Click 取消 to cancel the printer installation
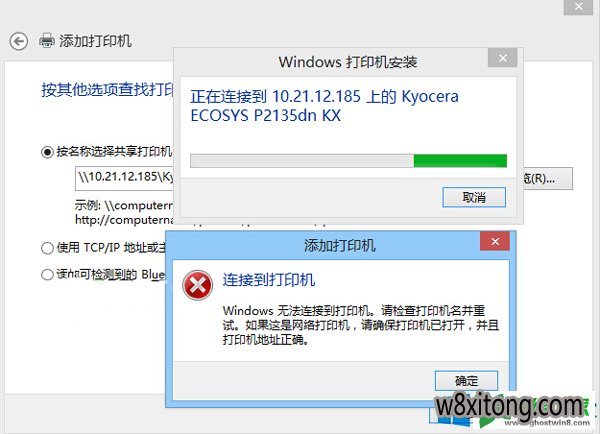This screenshot has height=434, width=600. (474, 197)
